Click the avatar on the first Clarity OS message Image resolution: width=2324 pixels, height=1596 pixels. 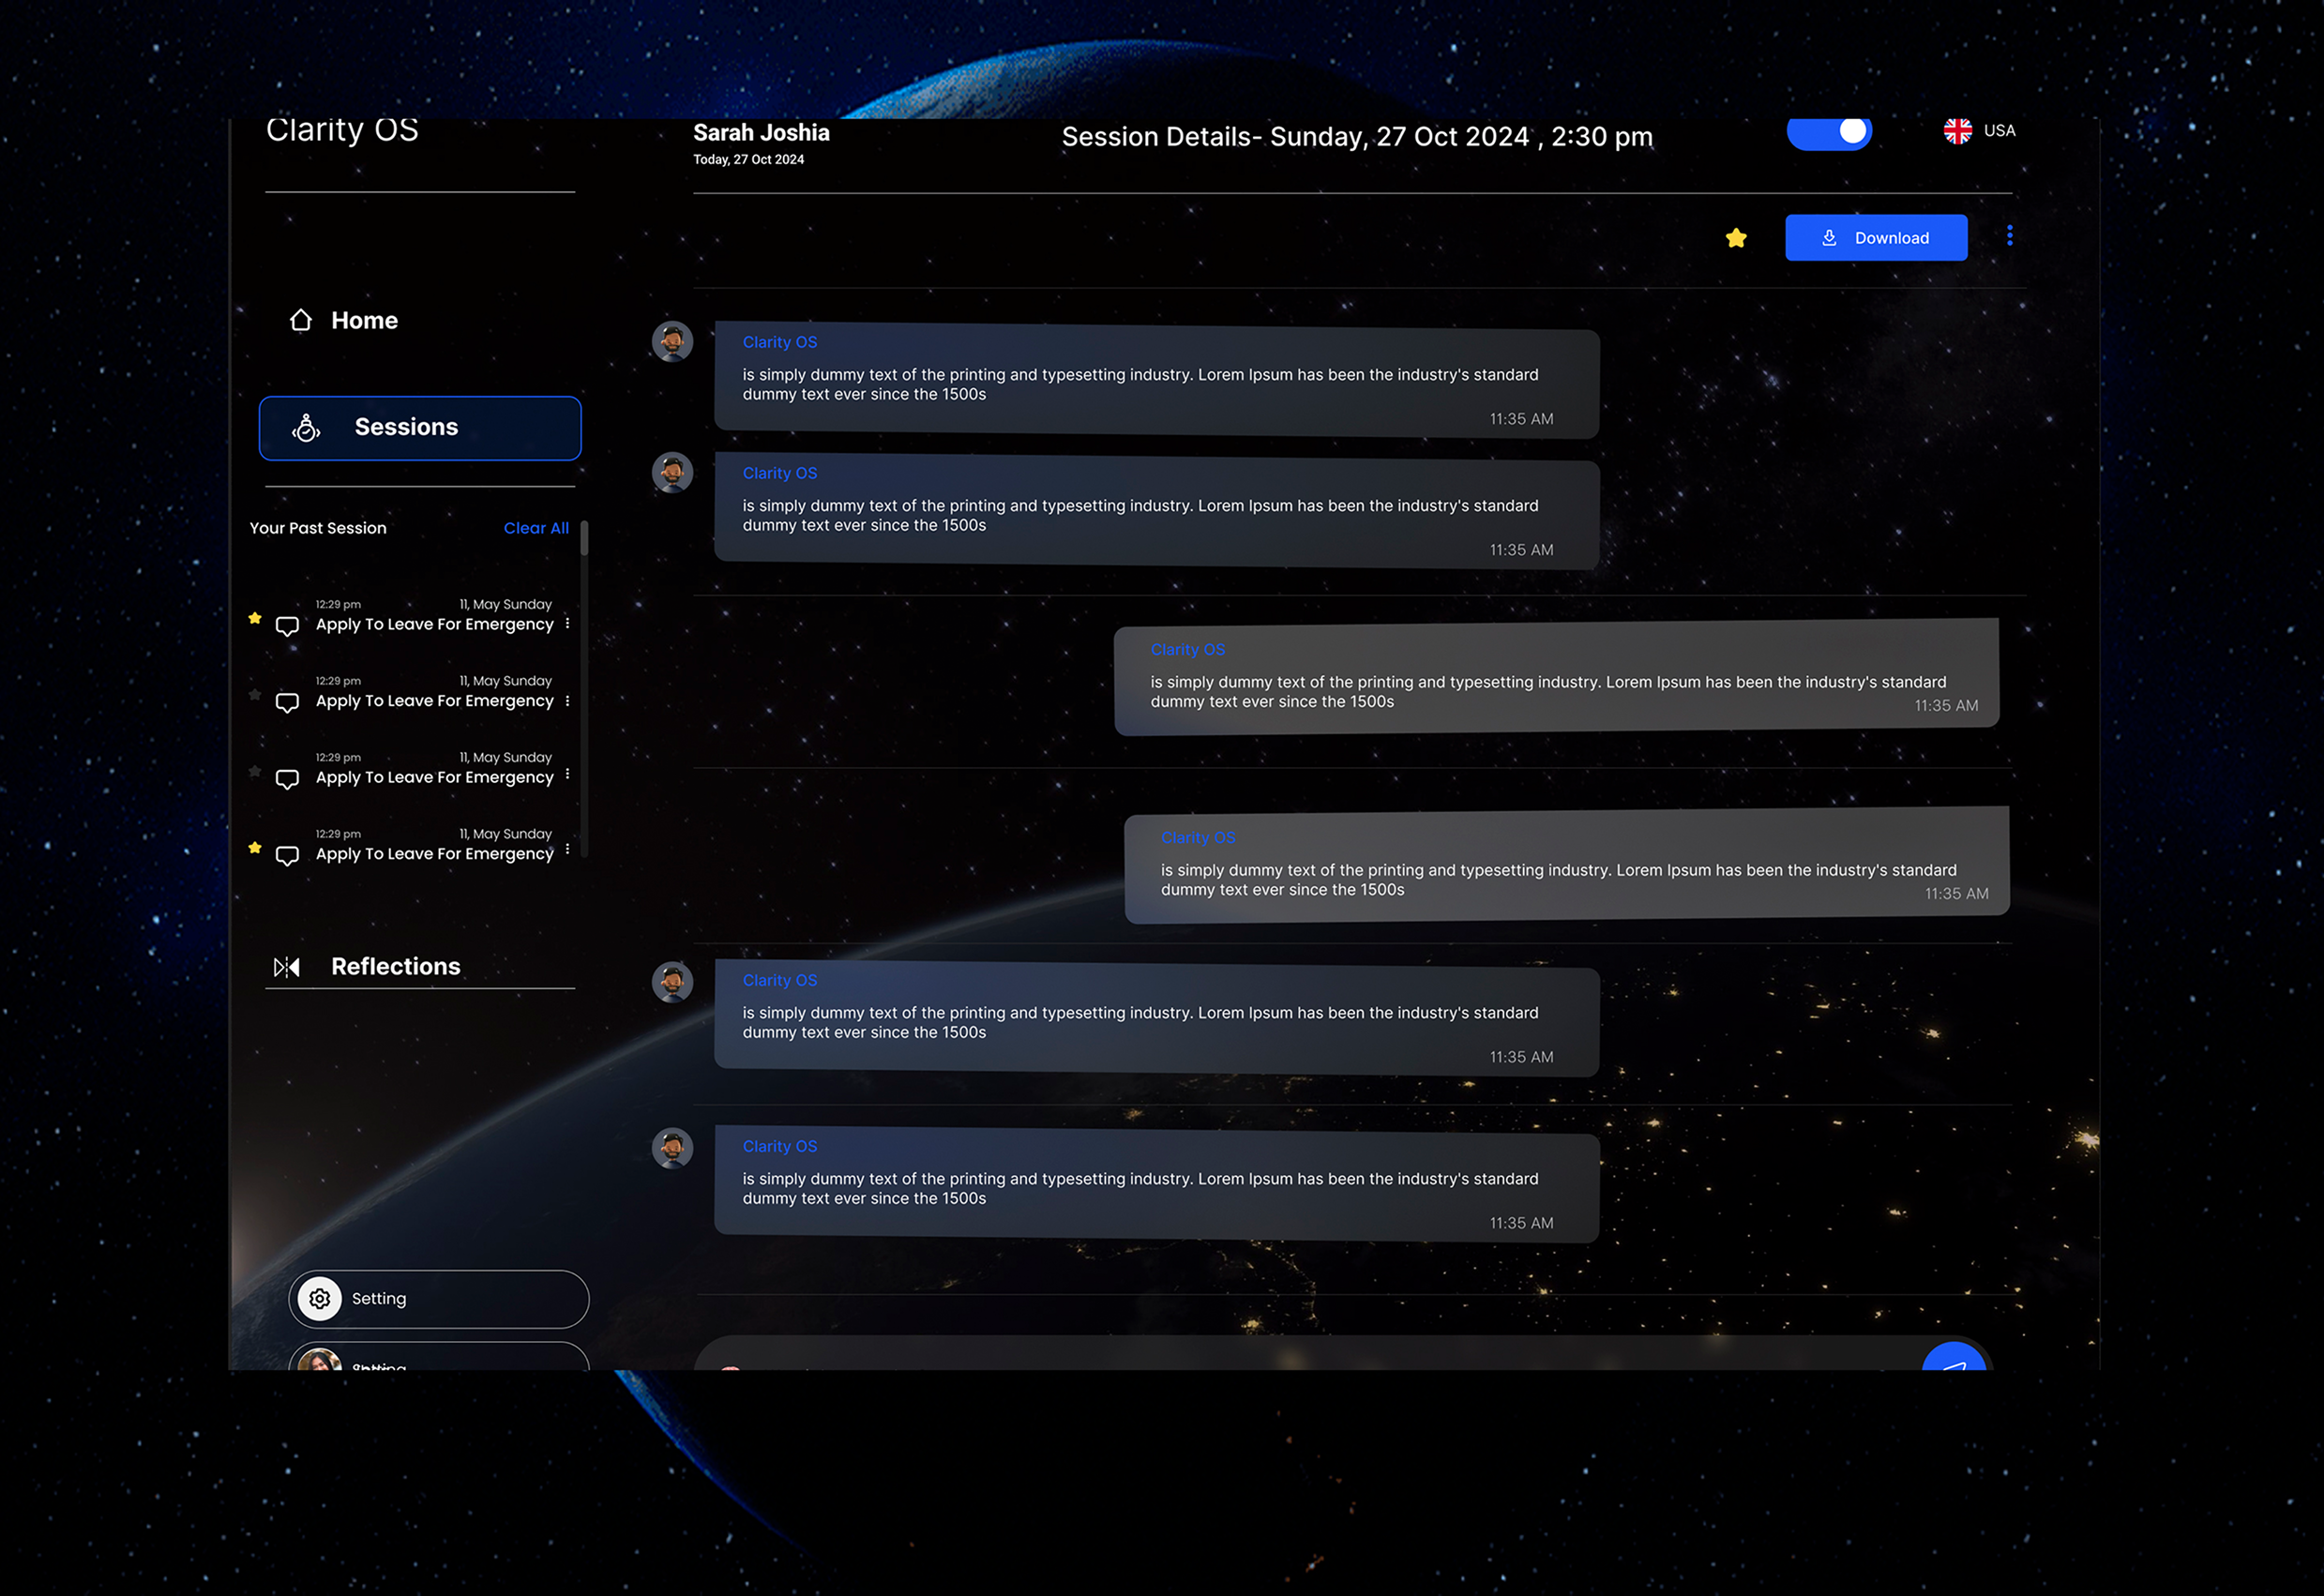point(673,342)
